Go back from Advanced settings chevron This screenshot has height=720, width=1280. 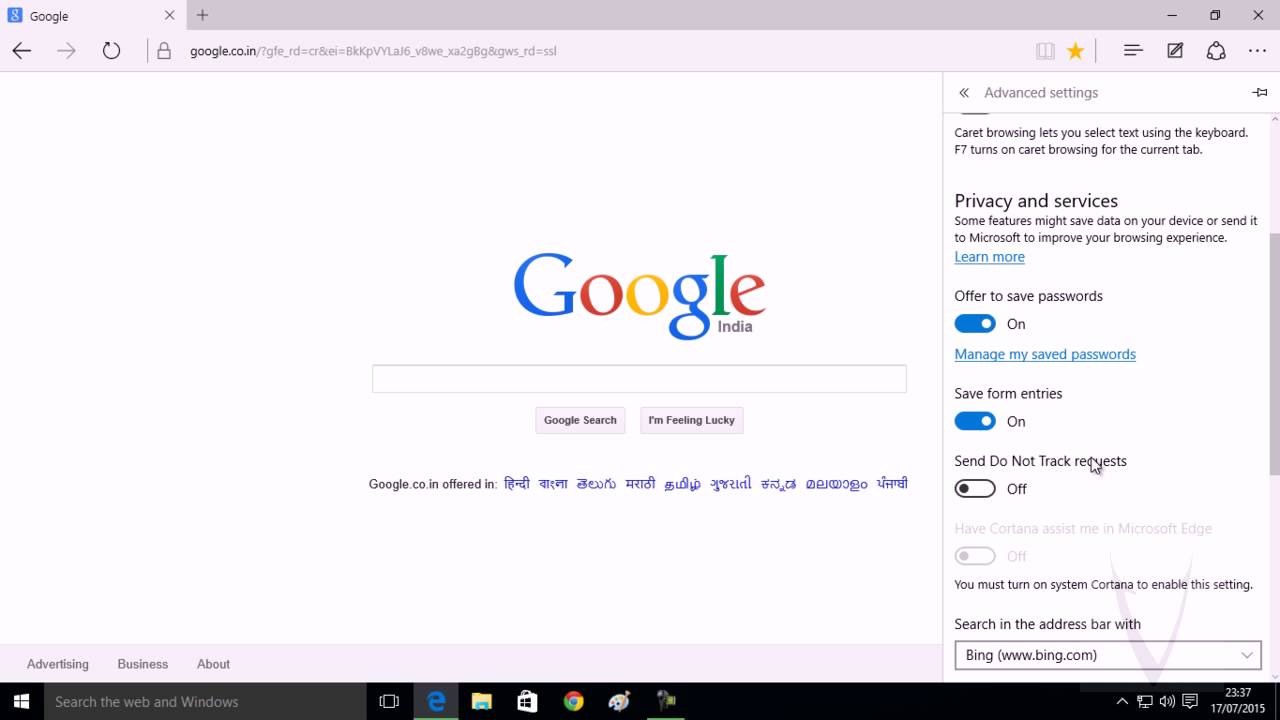pyautogui.click(x=964, y=93)
